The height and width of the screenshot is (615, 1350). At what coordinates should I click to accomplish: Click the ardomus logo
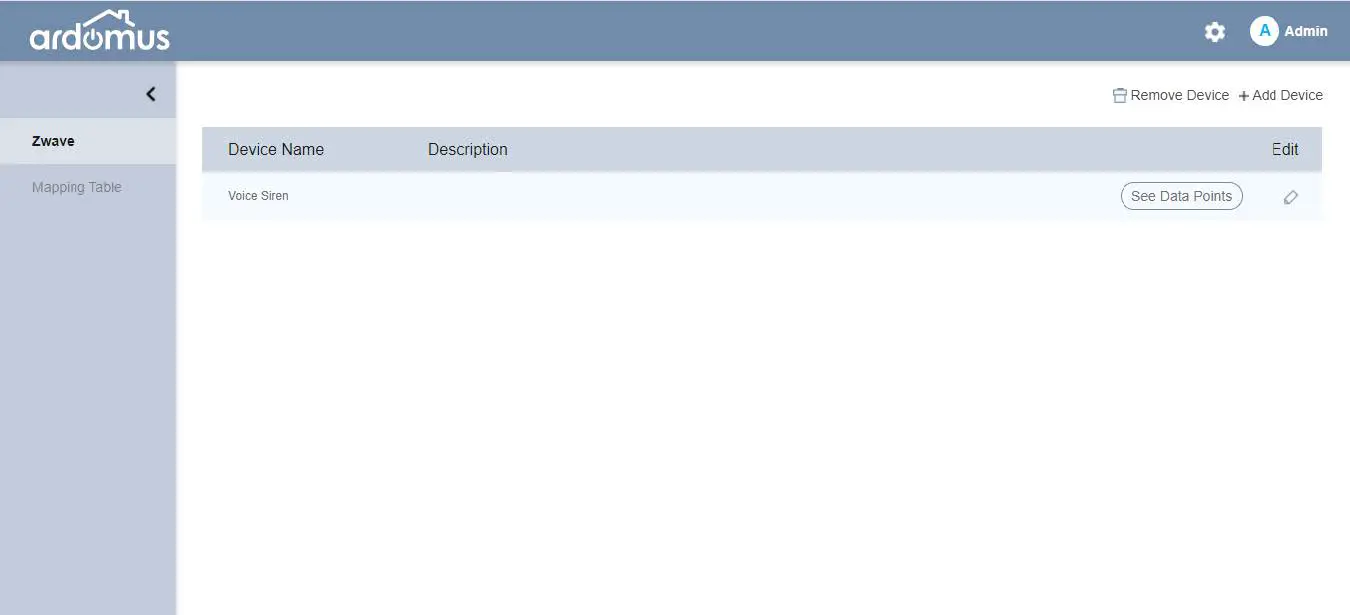pos(100,31)
